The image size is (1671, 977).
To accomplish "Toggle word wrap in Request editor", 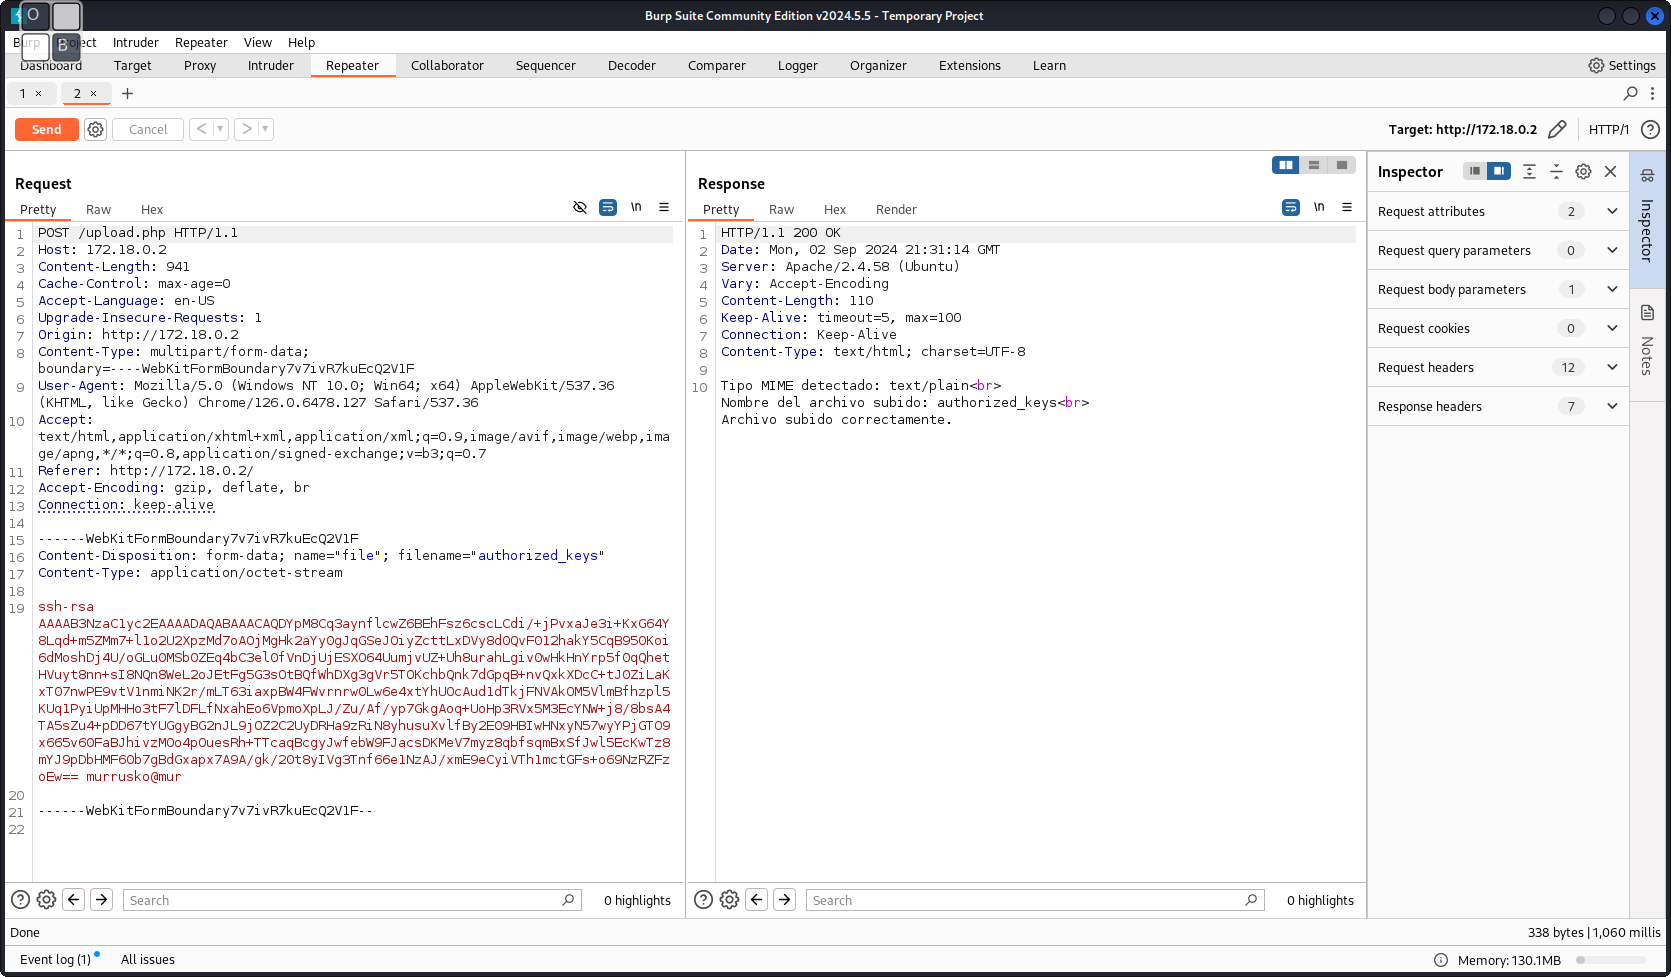I will pyautogui.click(x=608, y=207).
